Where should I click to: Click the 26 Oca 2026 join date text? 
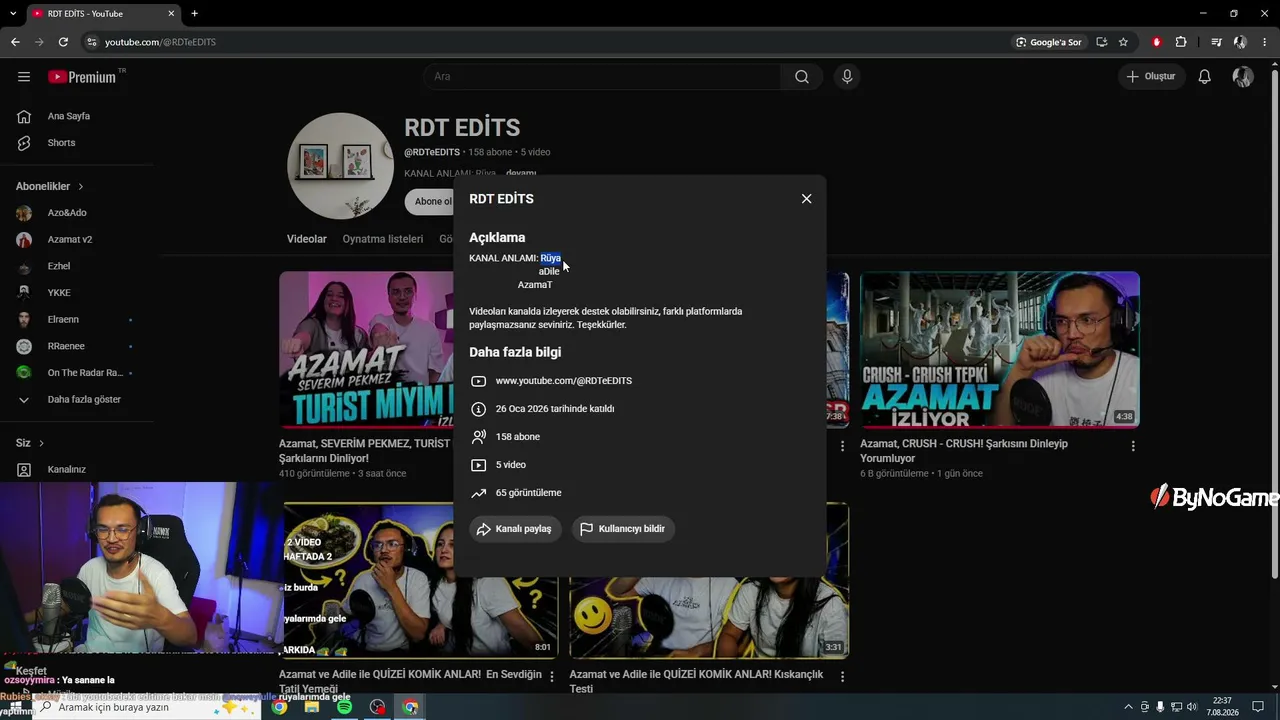[555, 409]
